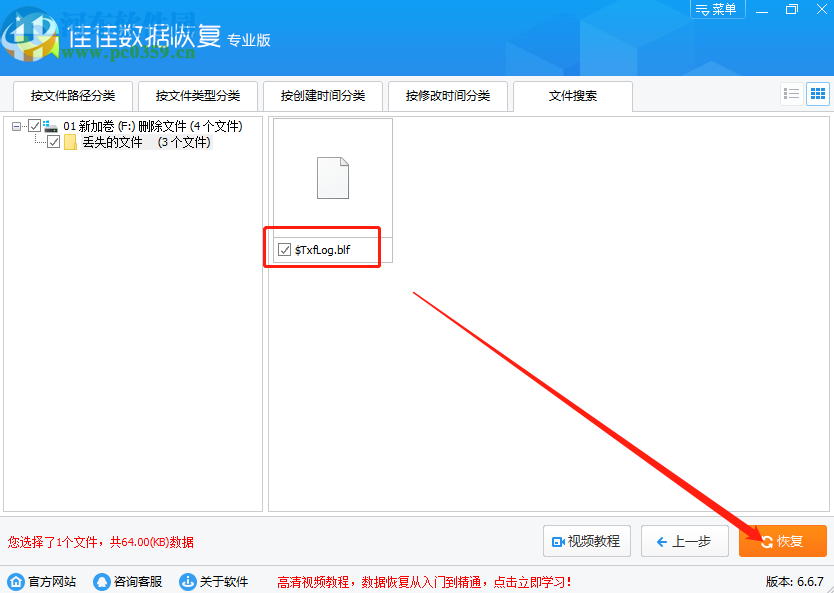Viewport: 834px width, 593px height.
Task: Switch to list view mode
Action: point(790,92)
